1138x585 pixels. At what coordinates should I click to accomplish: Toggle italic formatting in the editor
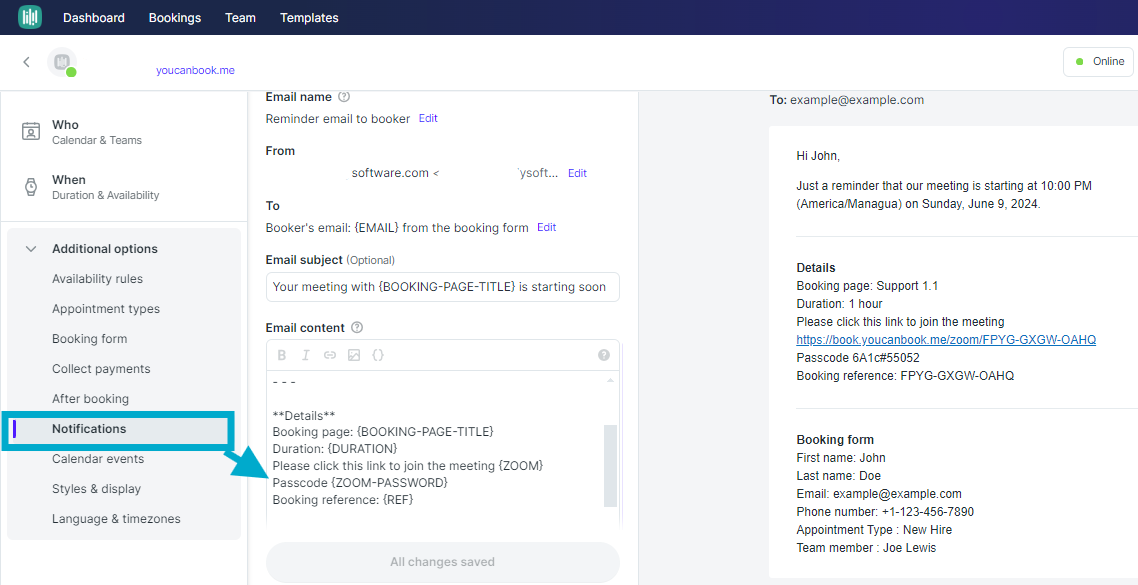click(306, 355)
